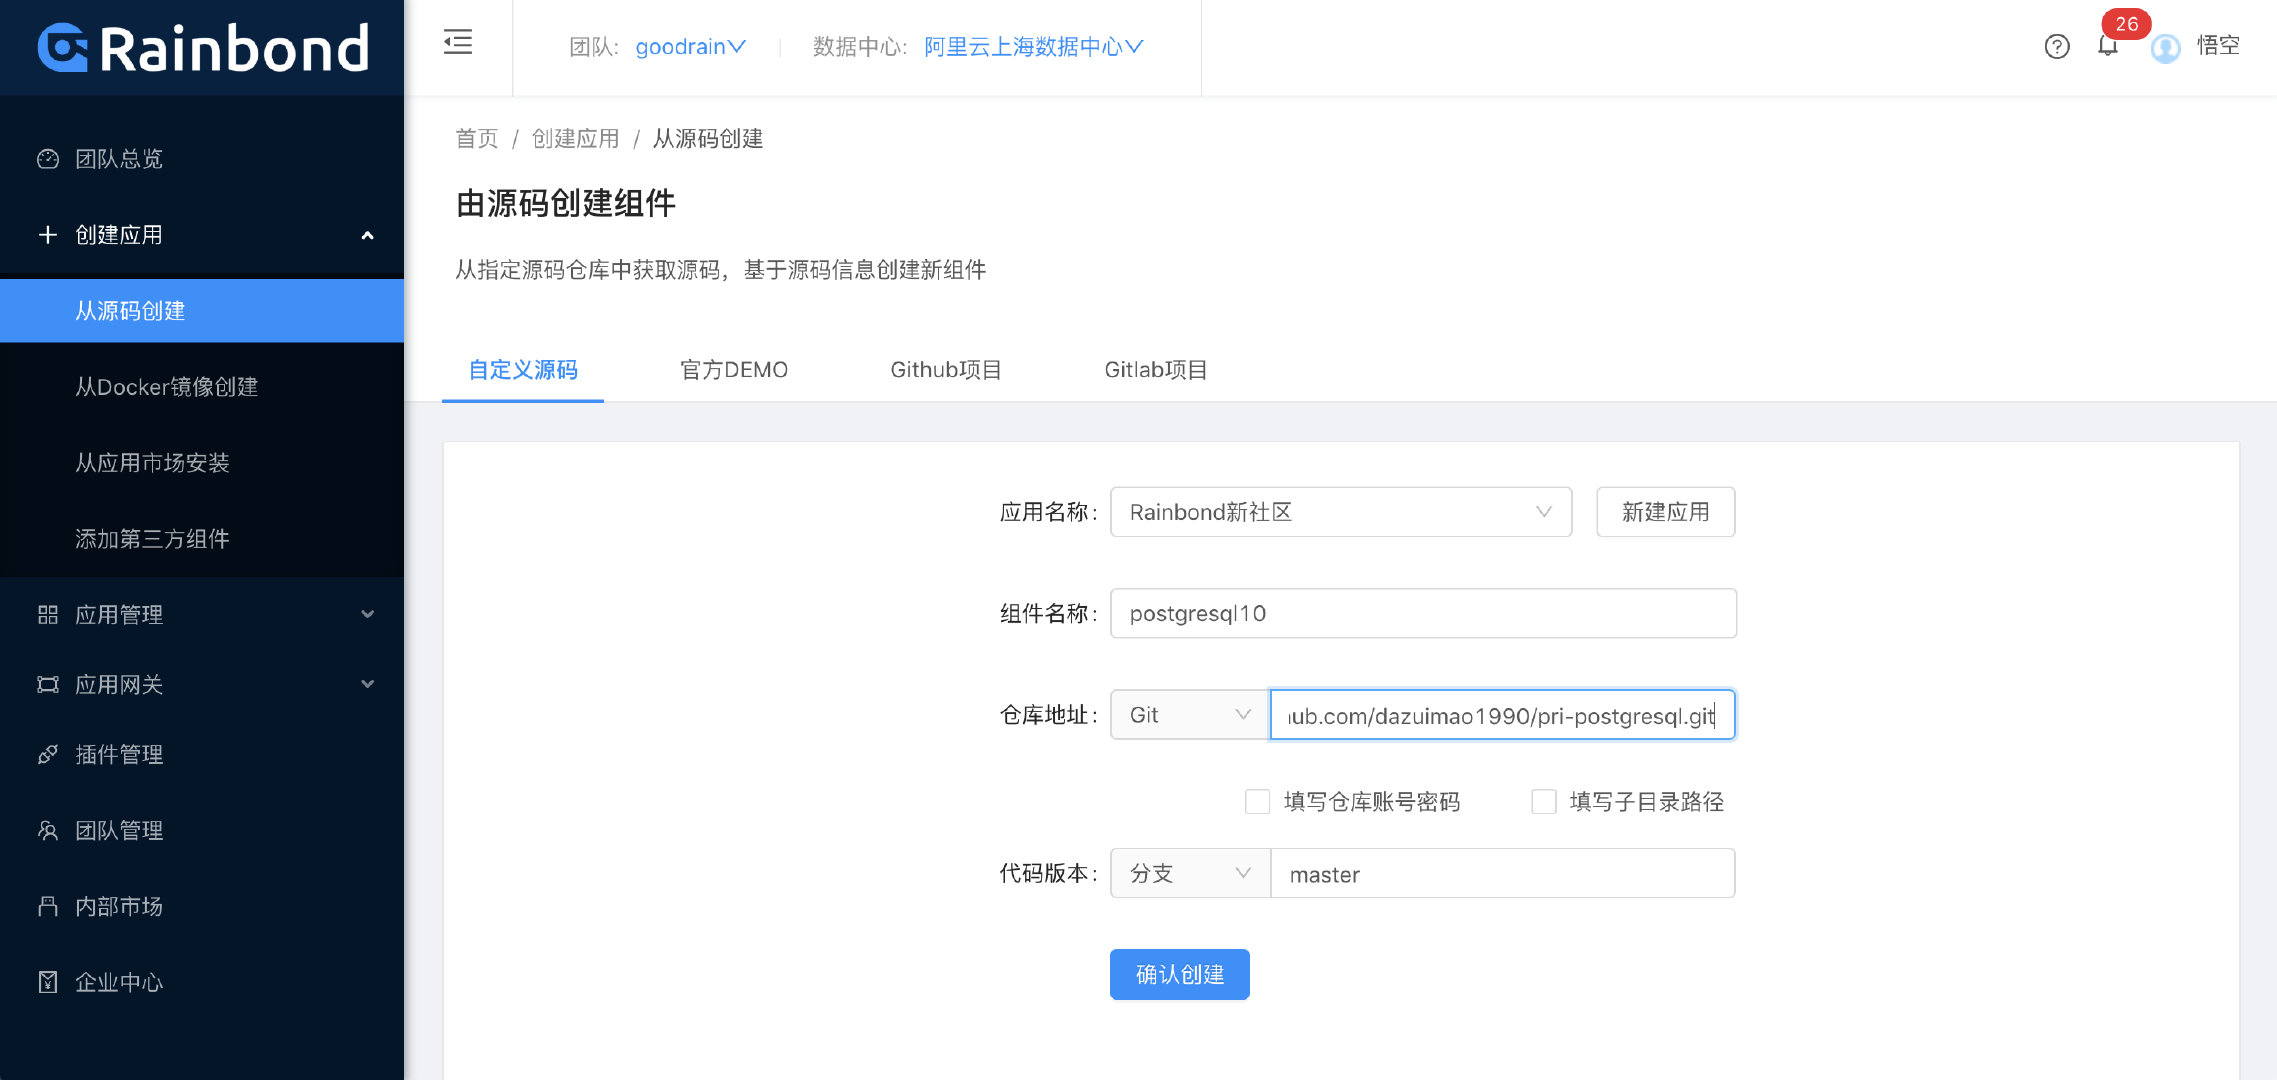Focus the master branch input field
The height and width of the screenshot is (1080, 2277).
click(x=1502, y=873)
